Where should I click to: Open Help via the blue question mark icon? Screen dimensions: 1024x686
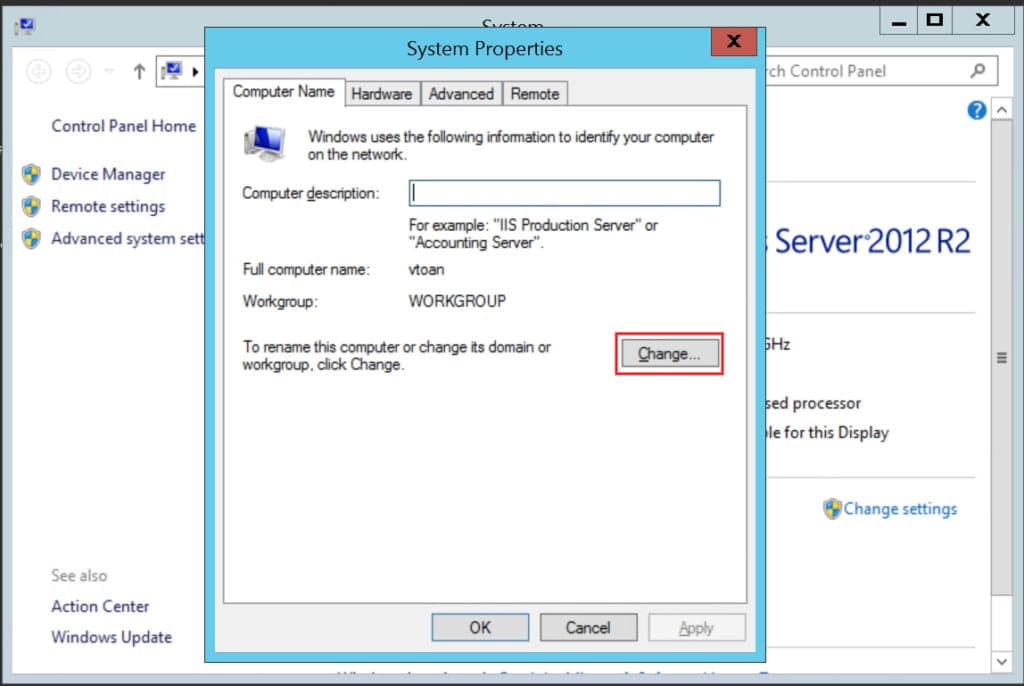(x=976, y=110)
